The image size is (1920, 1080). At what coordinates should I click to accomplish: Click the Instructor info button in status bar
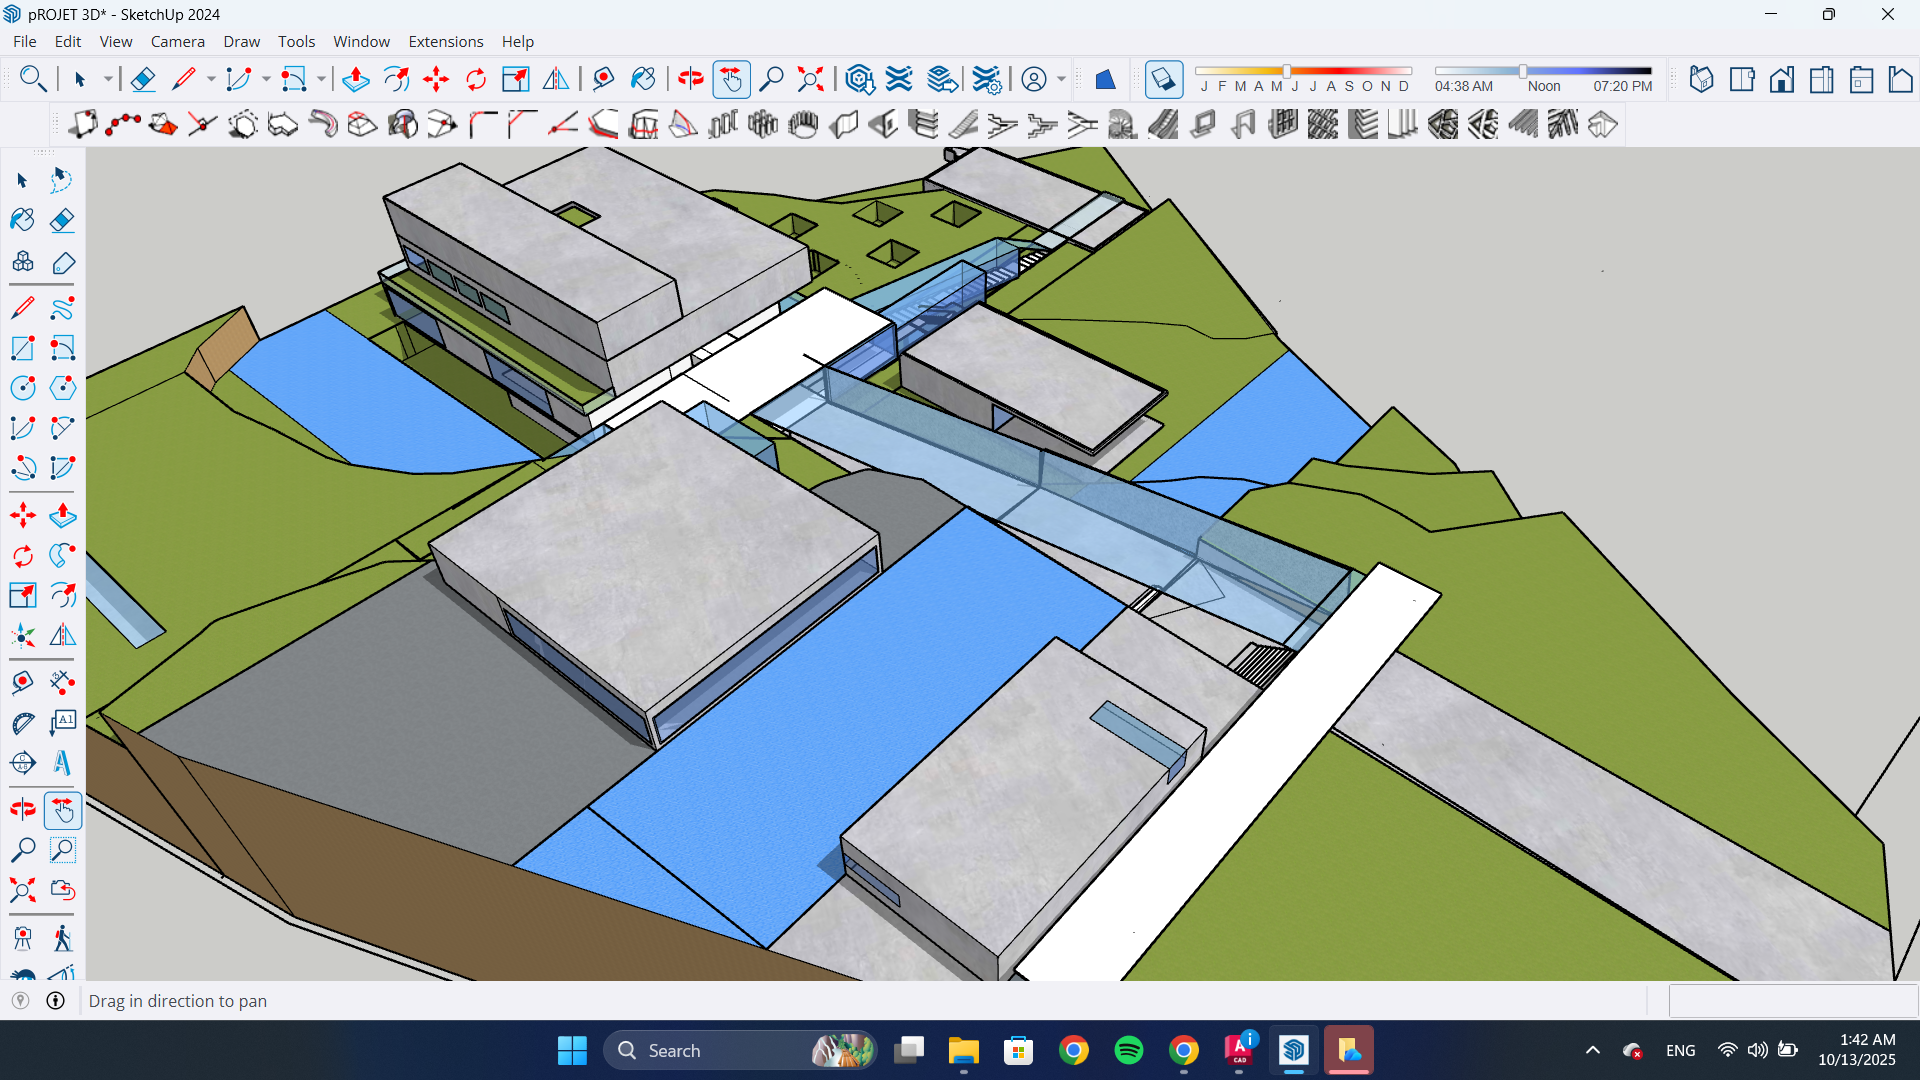coord(56,1000)
